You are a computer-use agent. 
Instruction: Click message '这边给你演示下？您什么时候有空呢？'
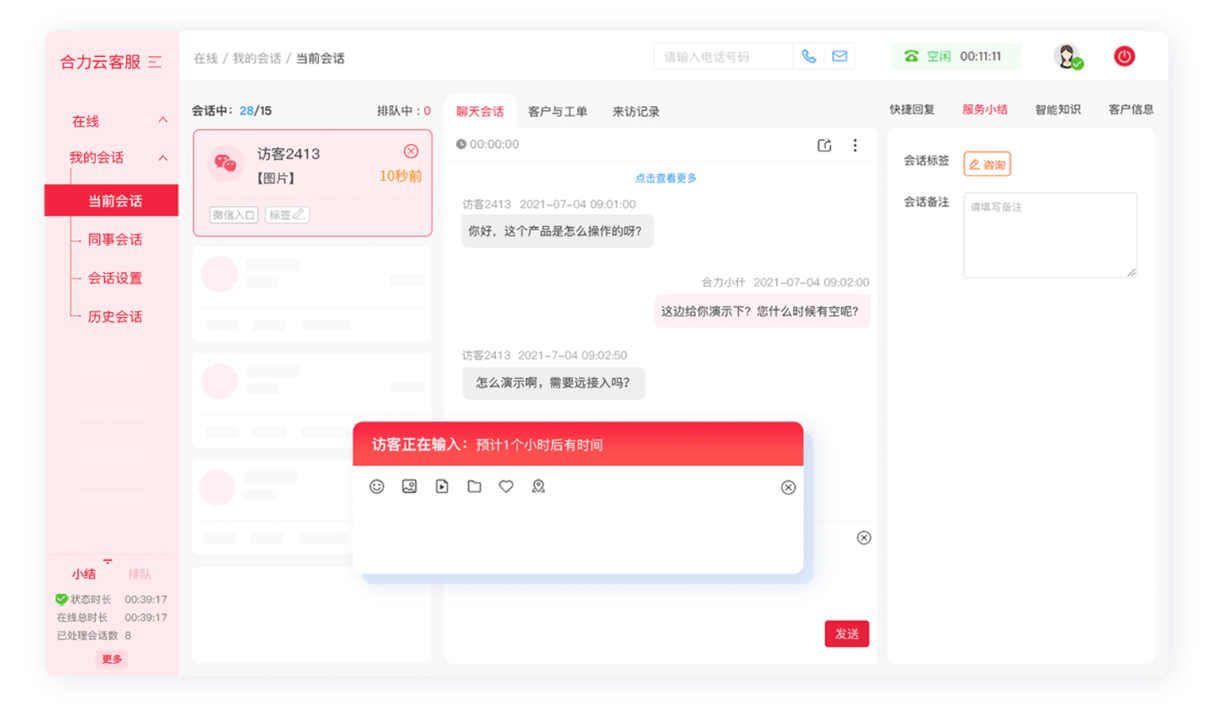[x=762, y=311]
